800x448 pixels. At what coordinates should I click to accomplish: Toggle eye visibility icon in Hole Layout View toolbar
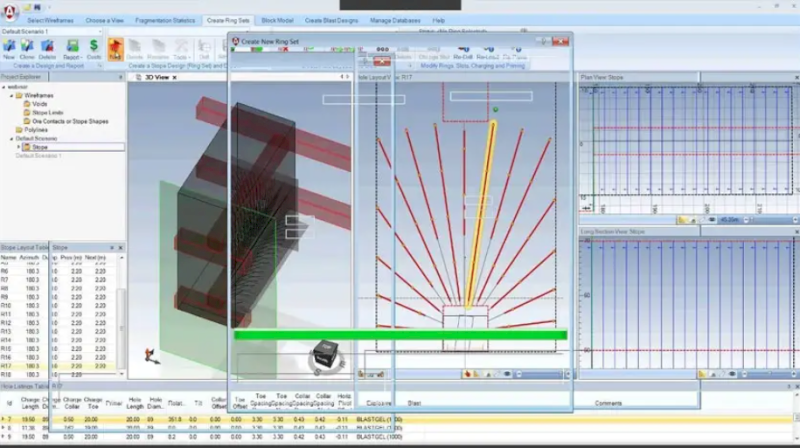pyautogui.click(x=507, y=374)
